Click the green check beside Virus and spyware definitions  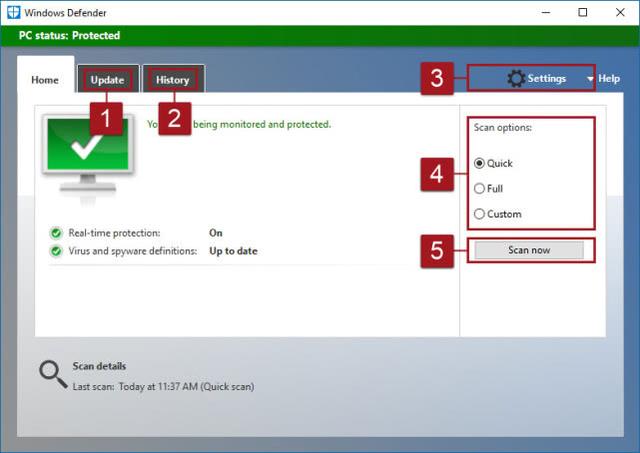click(56, 251)
